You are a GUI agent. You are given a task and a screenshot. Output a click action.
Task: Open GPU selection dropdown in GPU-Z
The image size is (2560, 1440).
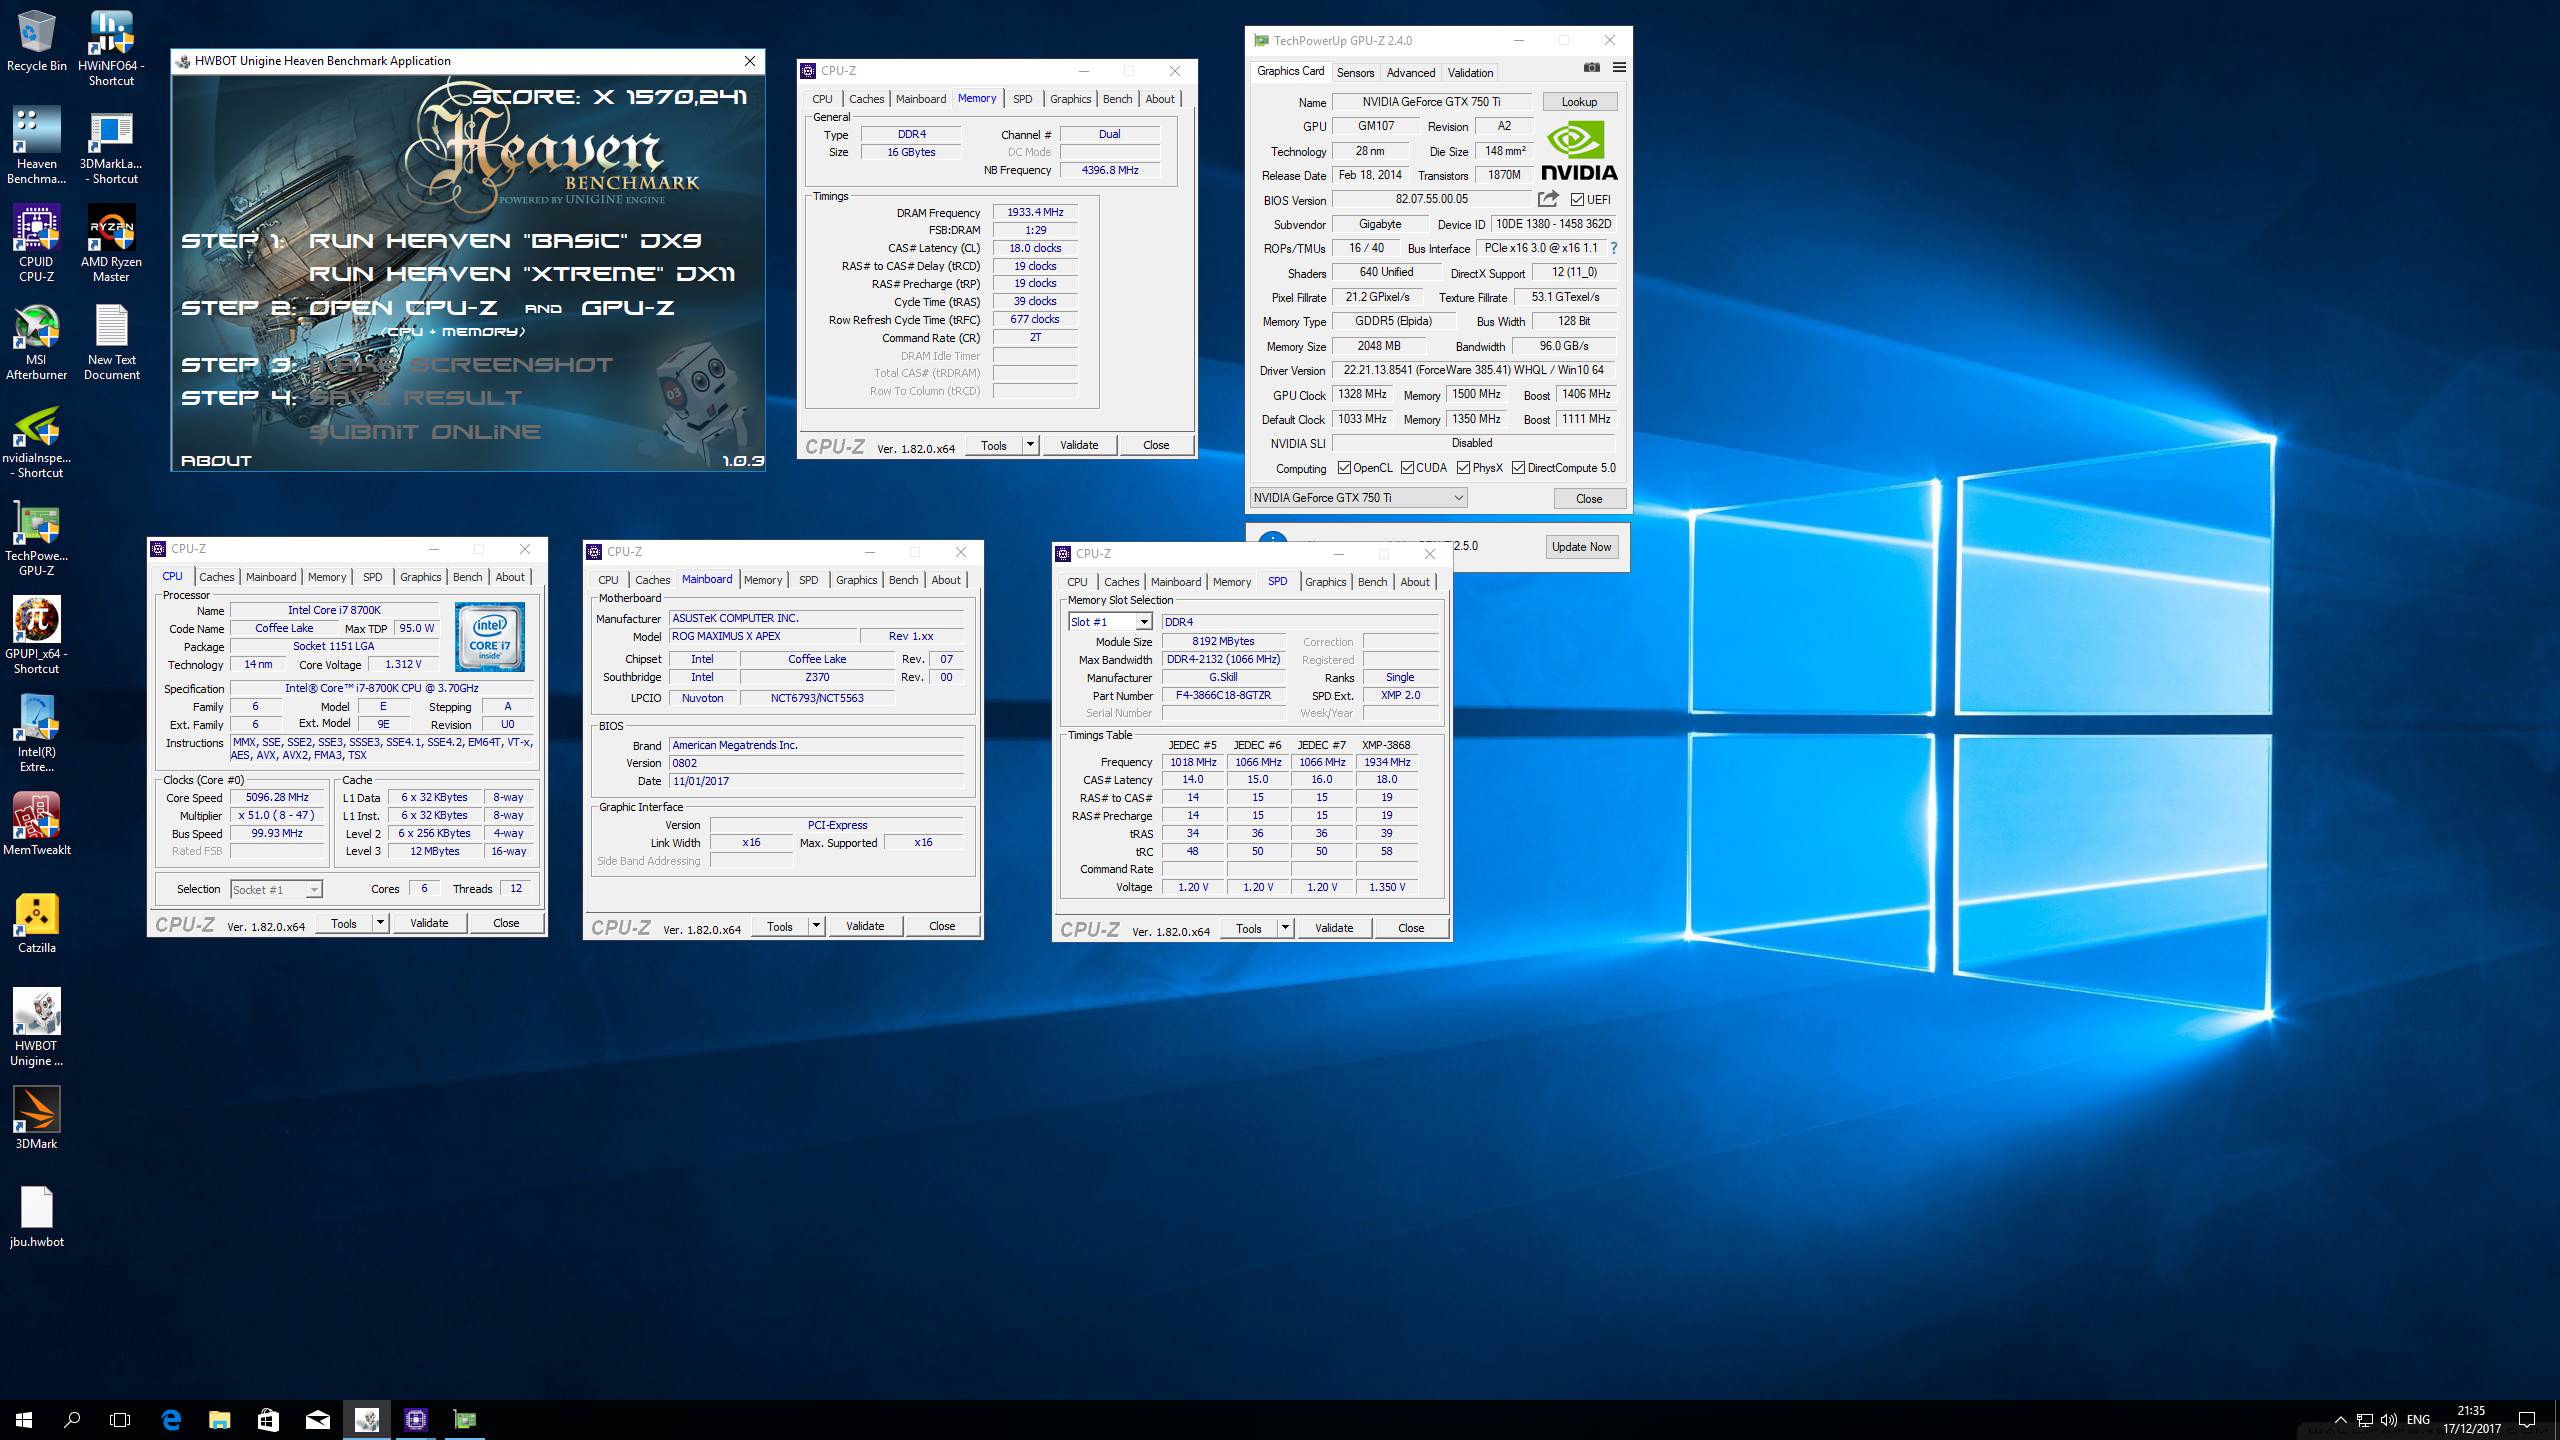pyautogui.click(x=1359, y=498)
